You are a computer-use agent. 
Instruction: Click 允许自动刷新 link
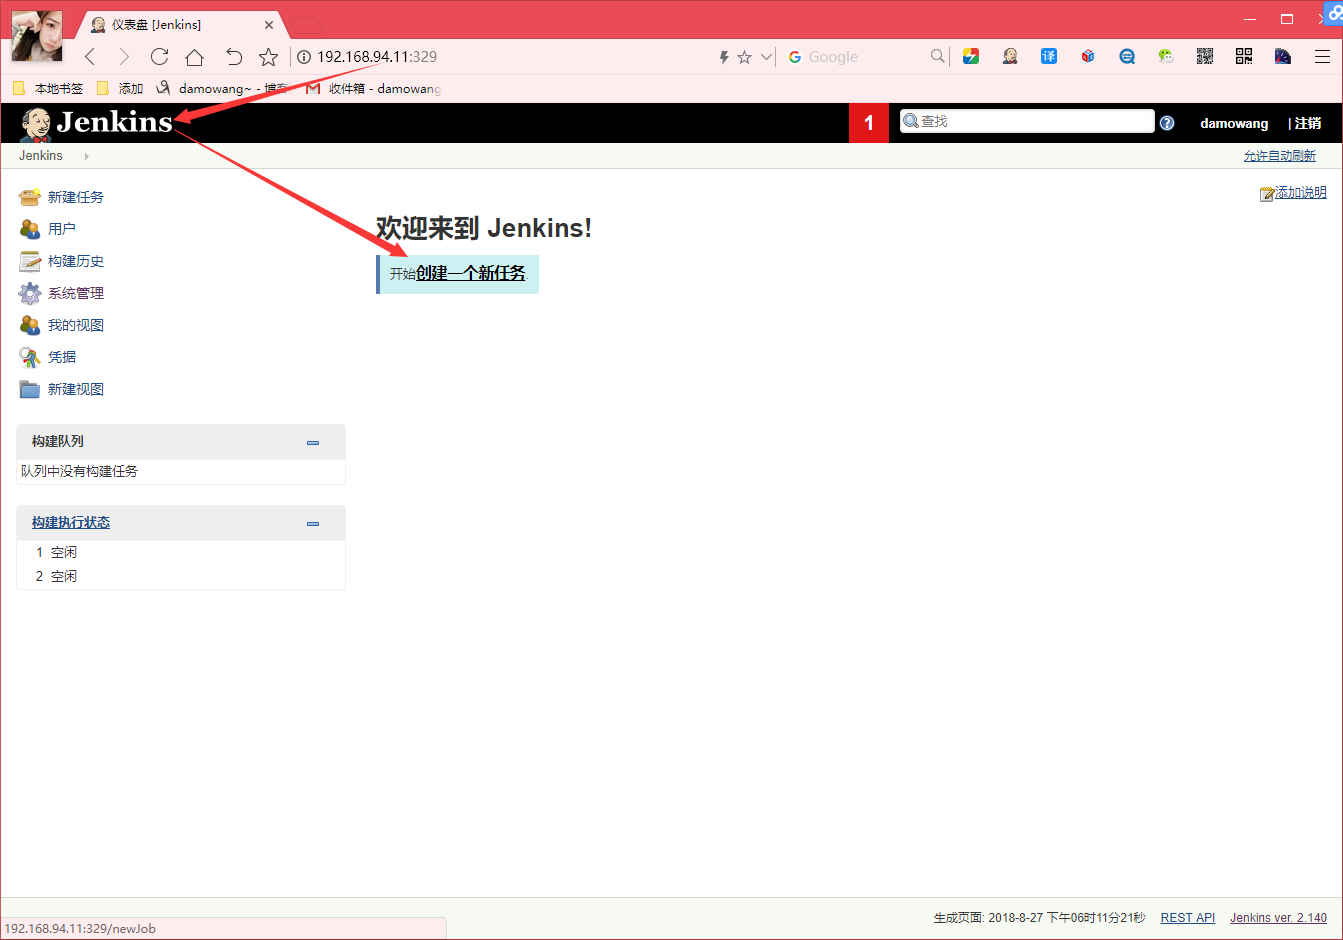(1280, 156)
